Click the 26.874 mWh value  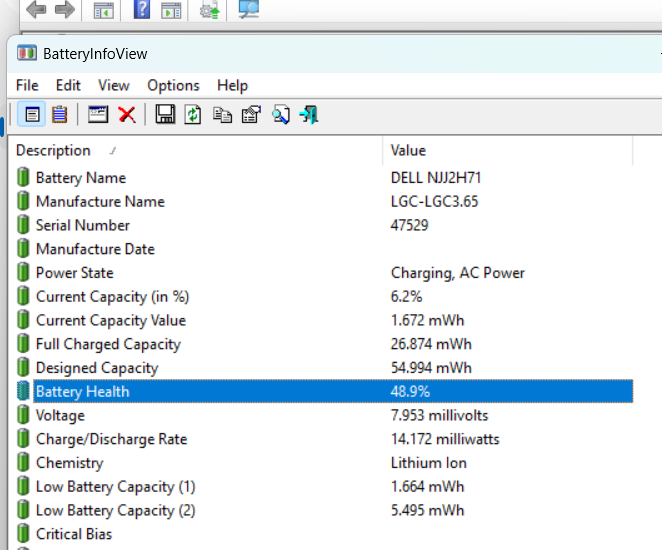point(431,344)
